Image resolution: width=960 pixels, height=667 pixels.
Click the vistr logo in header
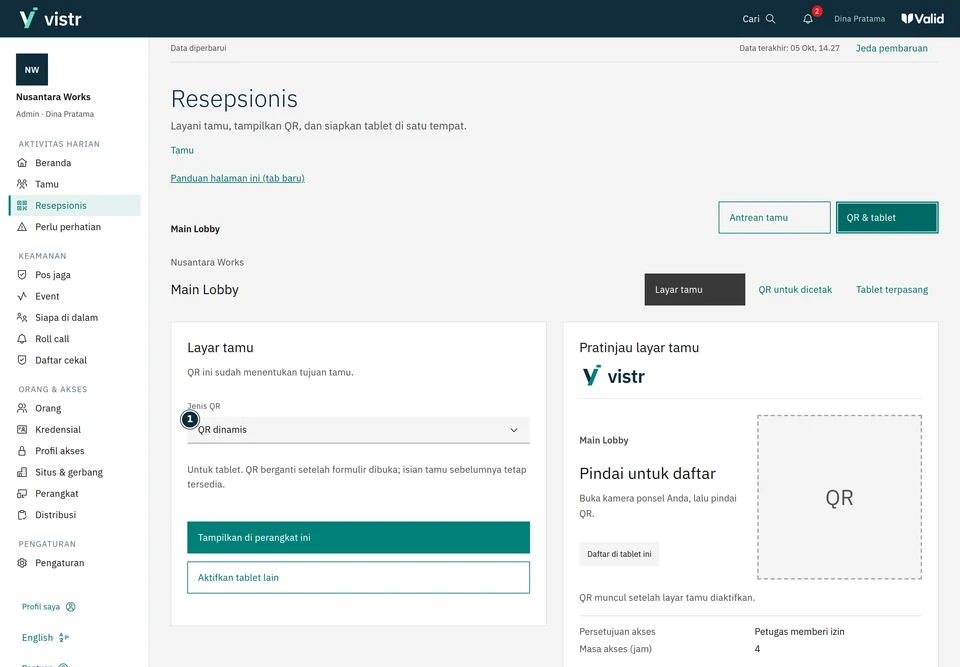tap(50, 18)
